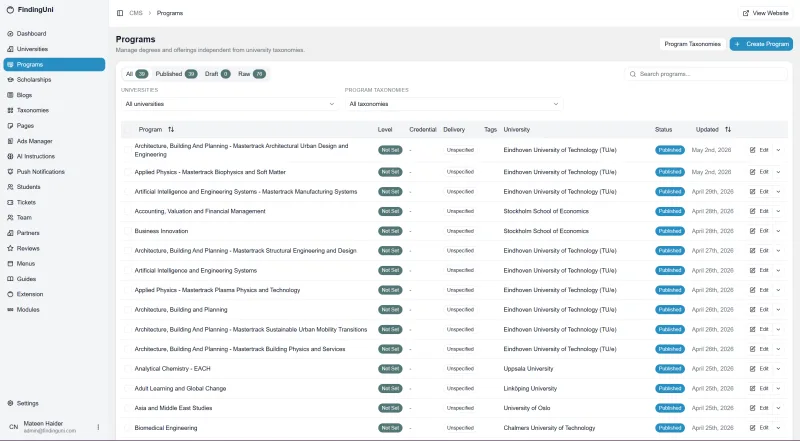Open the Menus sidebar icon
This screenshot has width=800, height=441.
[x=10, y=263]
